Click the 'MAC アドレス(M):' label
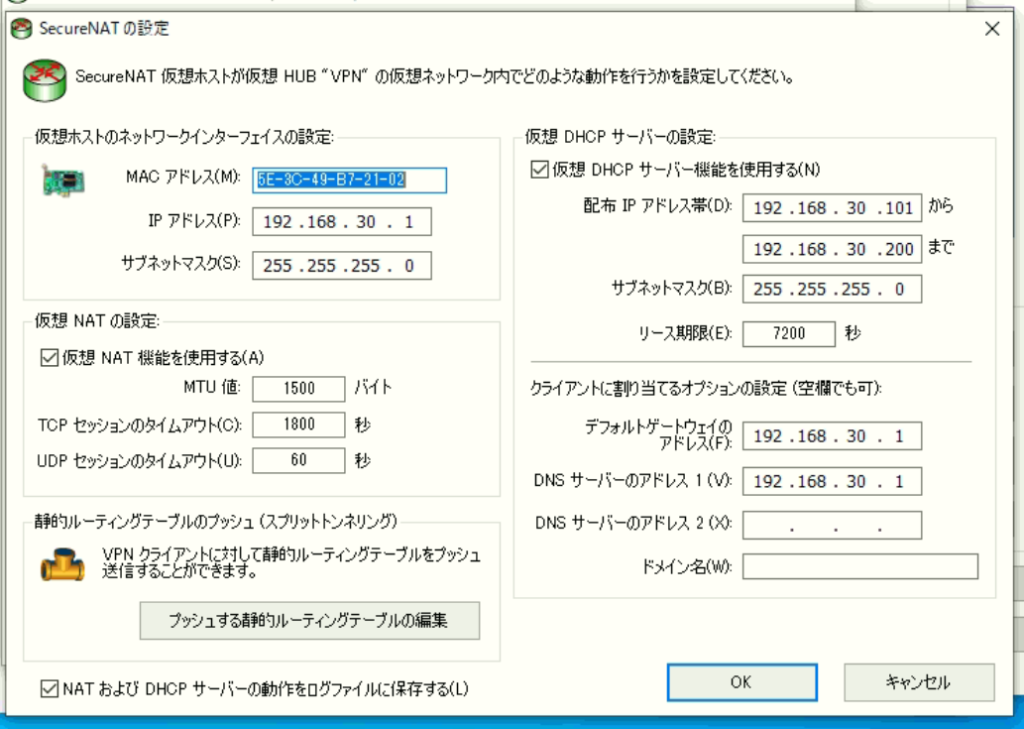Screen dimensions: 1024x729 click(184, 177)
